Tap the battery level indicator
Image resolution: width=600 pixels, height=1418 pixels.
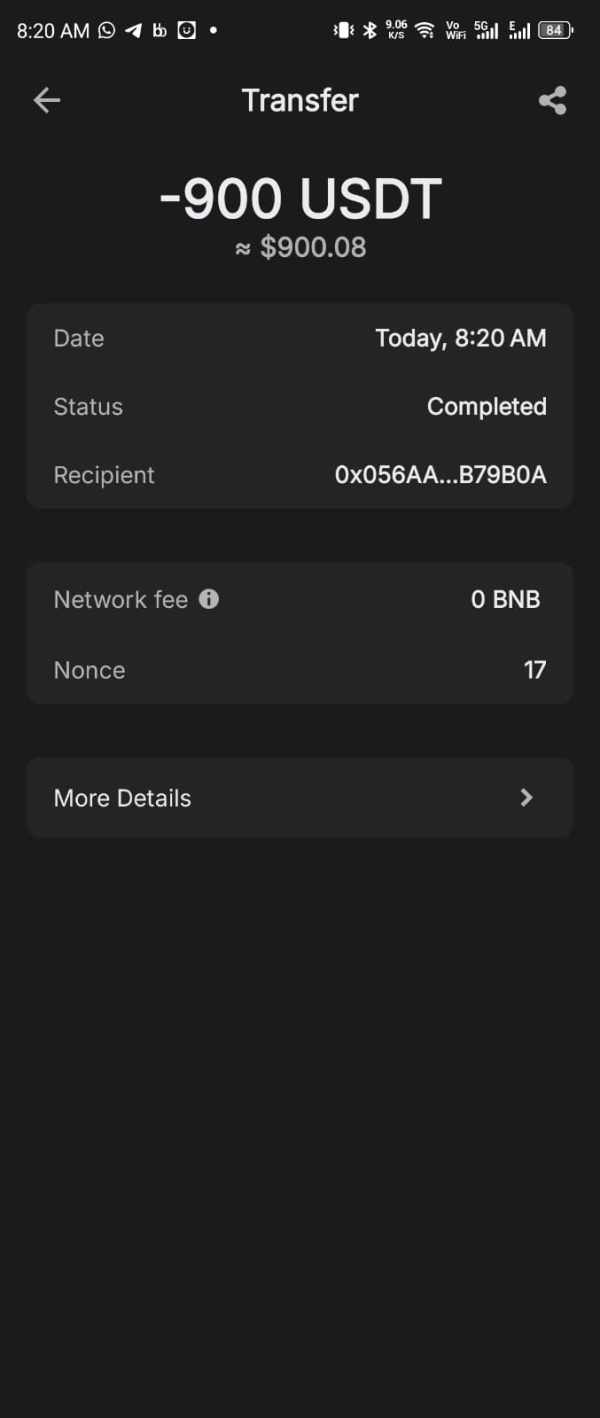click(554, 30)
